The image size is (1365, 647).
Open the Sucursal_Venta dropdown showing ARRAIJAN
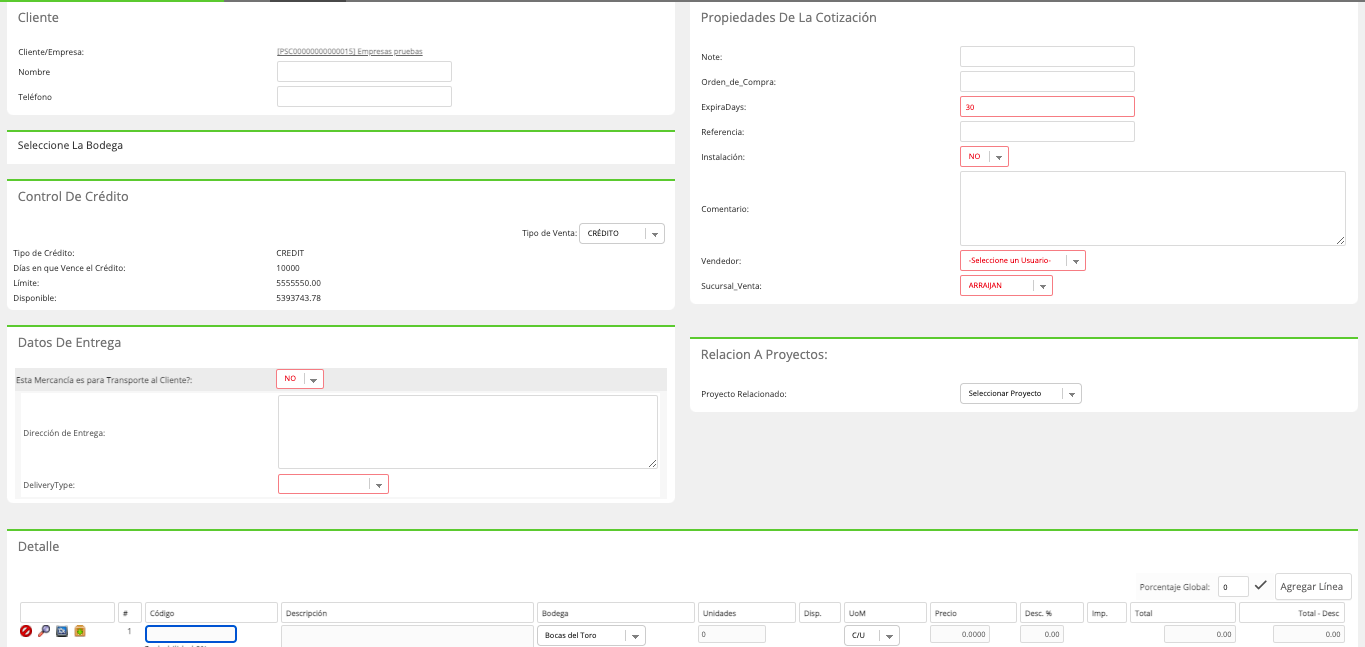coord(1006,286)
